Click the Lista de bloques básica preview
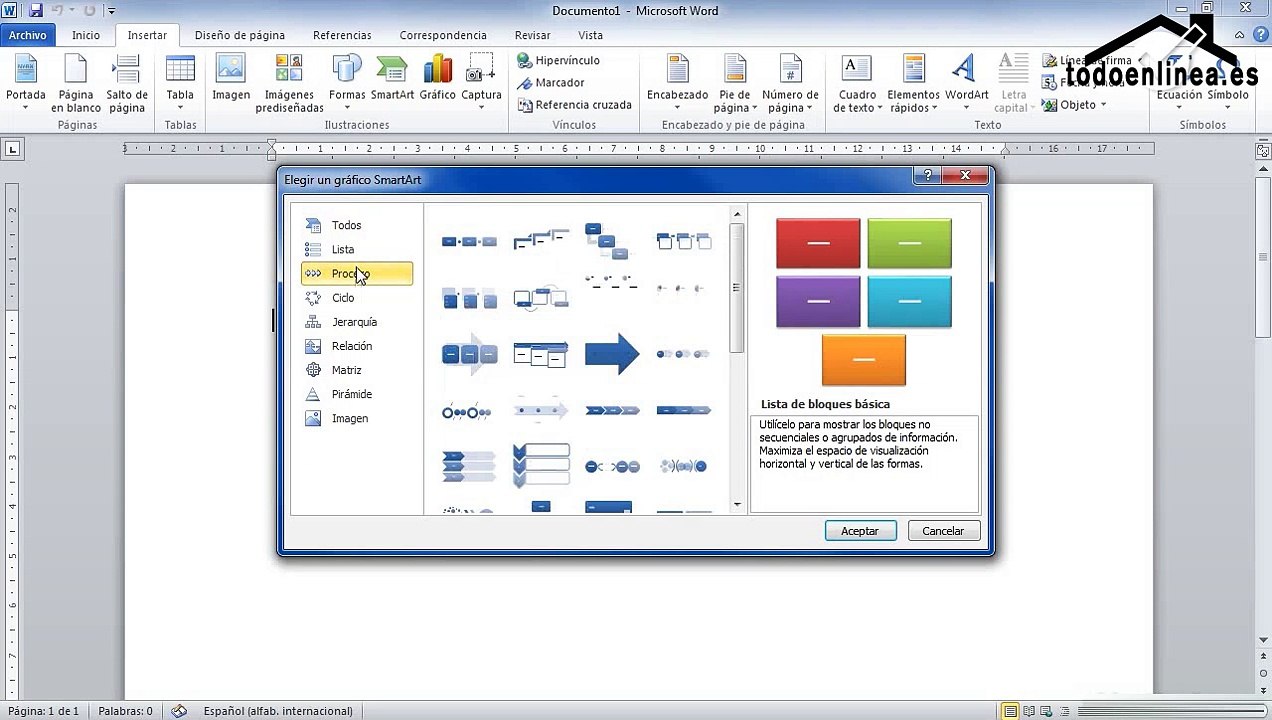 pos(864,301)
